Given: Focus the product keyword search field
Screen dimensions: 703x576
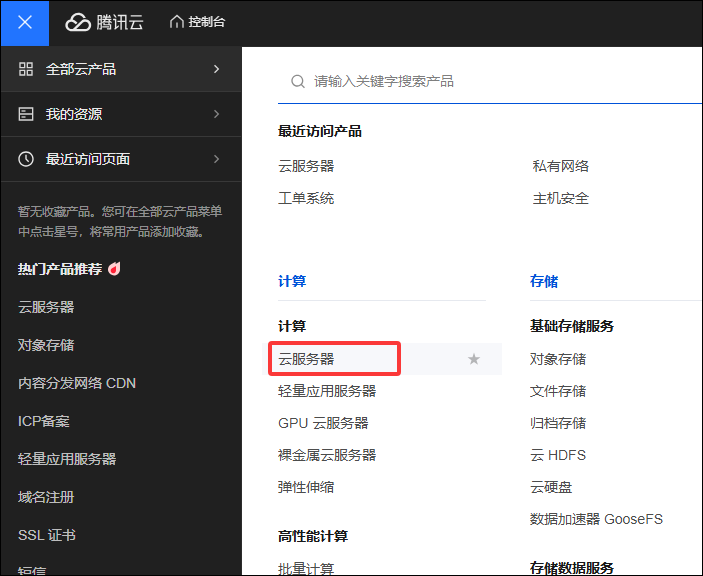Looking at the screenshot, I should (490, 82).
